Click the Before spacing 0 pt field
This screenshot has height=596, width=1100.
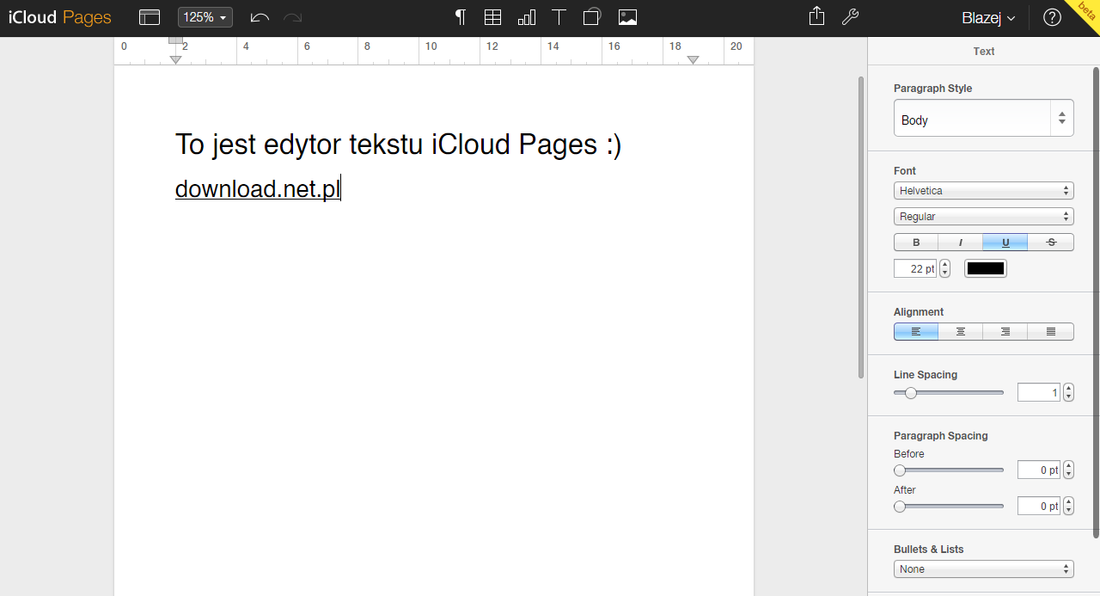1039,470
